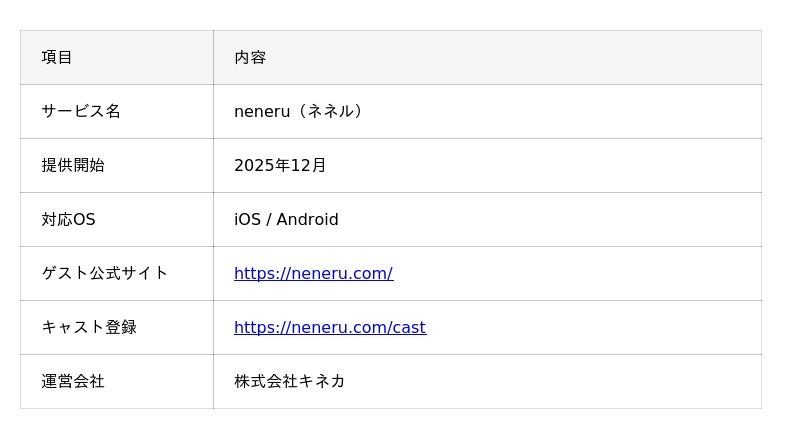
Task: Click the 内容 header cell
Action: (487, 57)
